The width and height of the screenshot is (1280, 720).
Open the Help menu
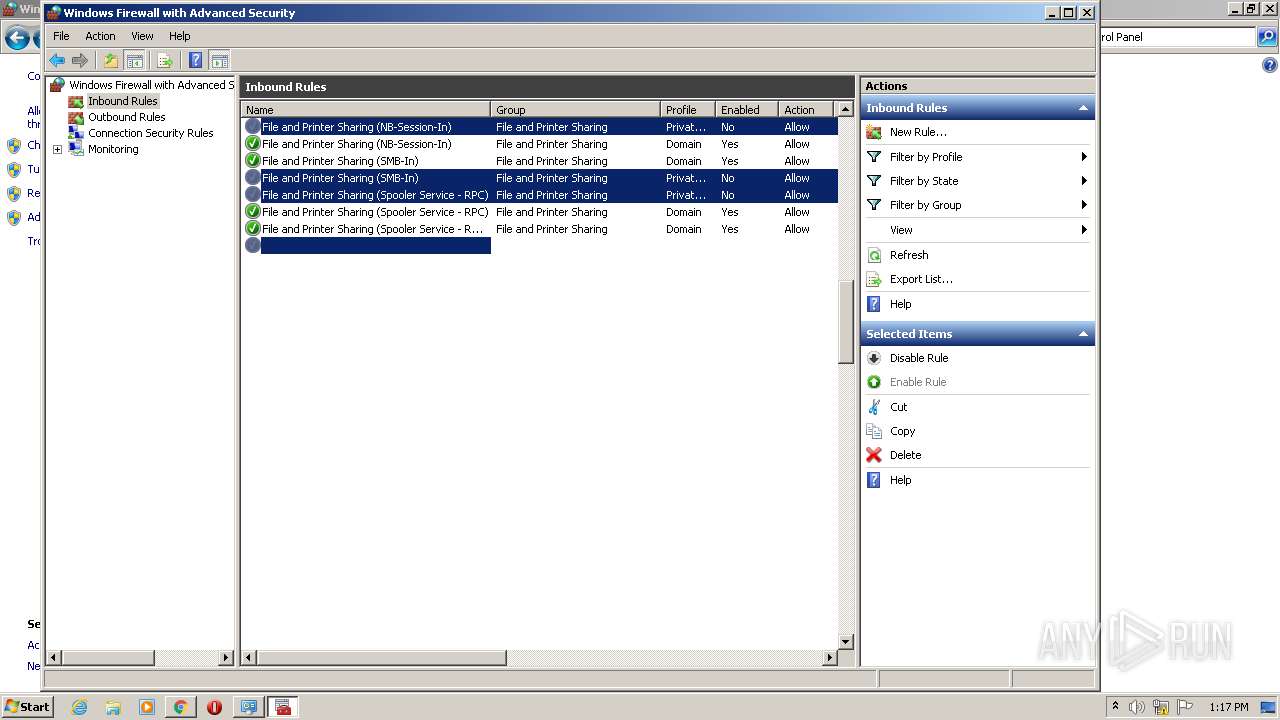click(180, 36)
